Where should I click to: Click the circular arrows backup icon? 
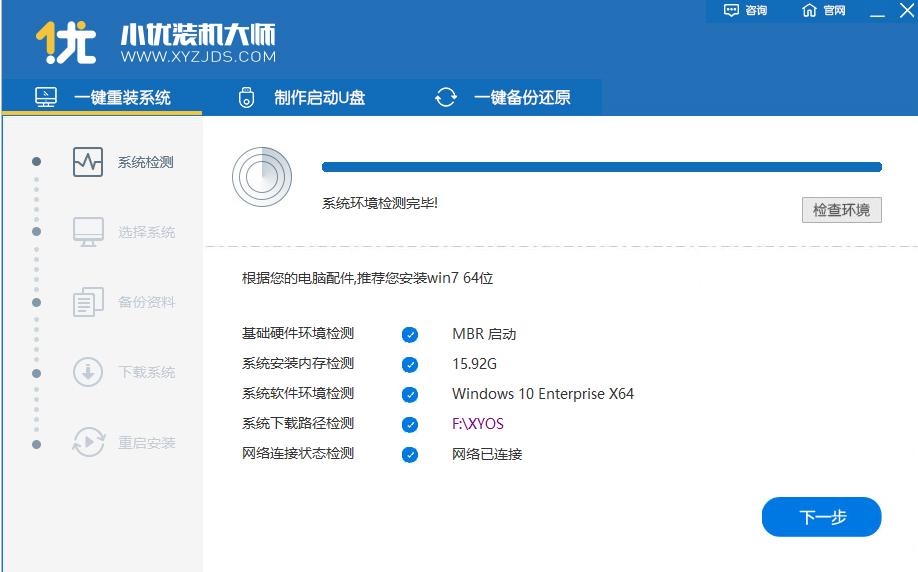(446, 97)
